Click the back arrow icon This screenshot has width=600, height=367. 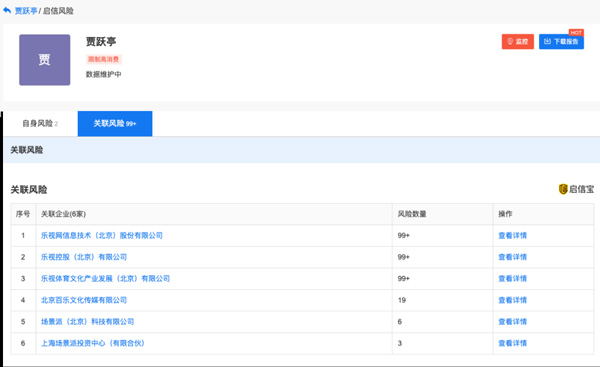7,11
